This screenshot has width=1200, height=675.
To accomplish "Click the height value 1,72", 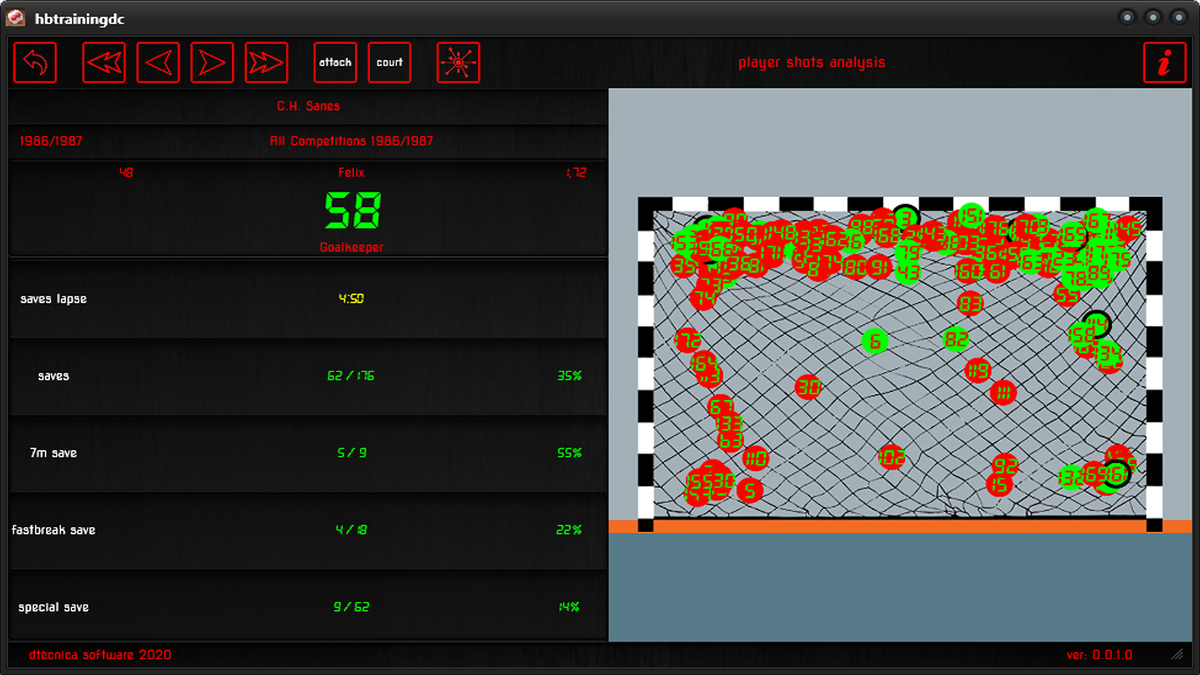I will 576,173.
